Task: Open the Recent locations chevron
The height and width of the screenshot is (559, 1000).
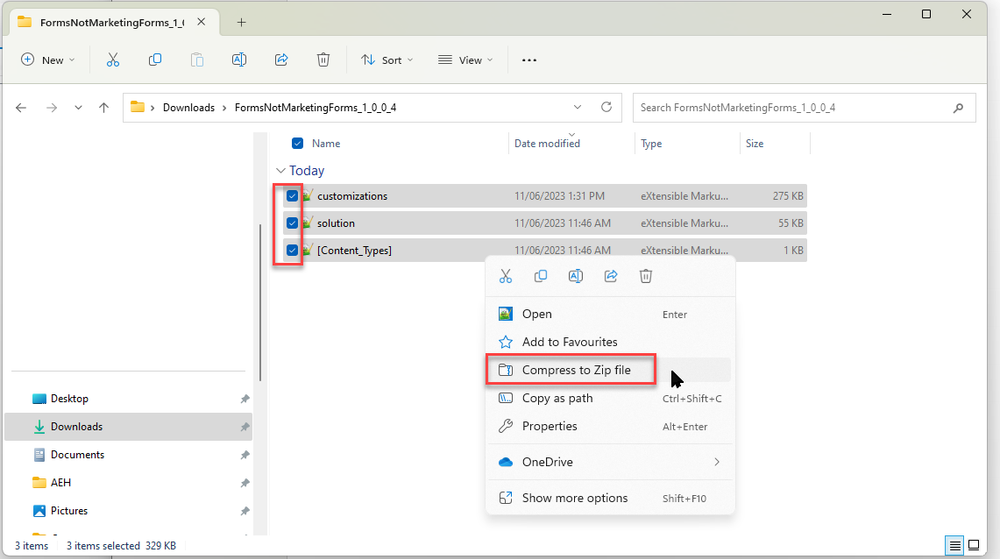Action: pyautogui.click(x=78, y=108)
